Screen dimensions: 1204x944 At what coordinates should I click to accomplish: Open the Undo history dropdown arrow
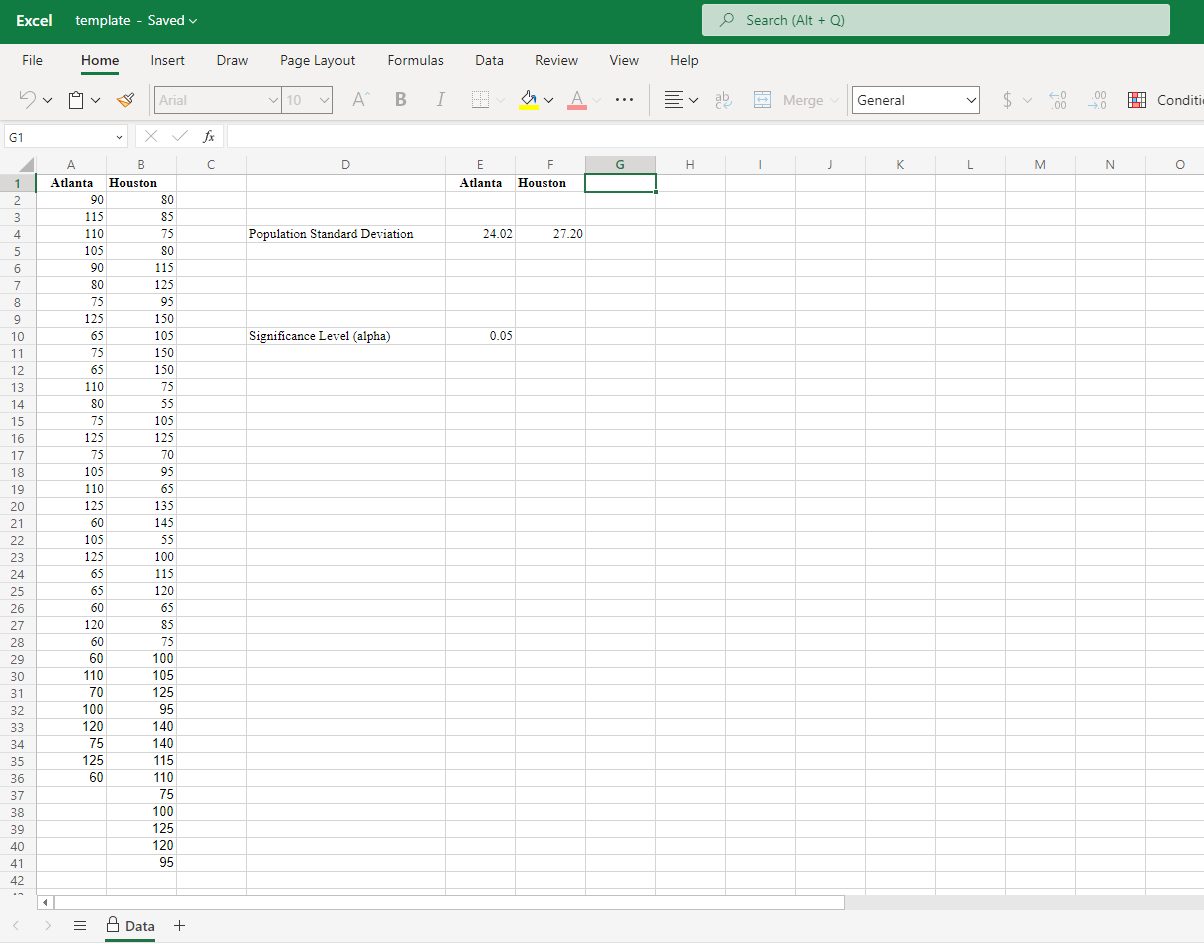tap(47, 101)
